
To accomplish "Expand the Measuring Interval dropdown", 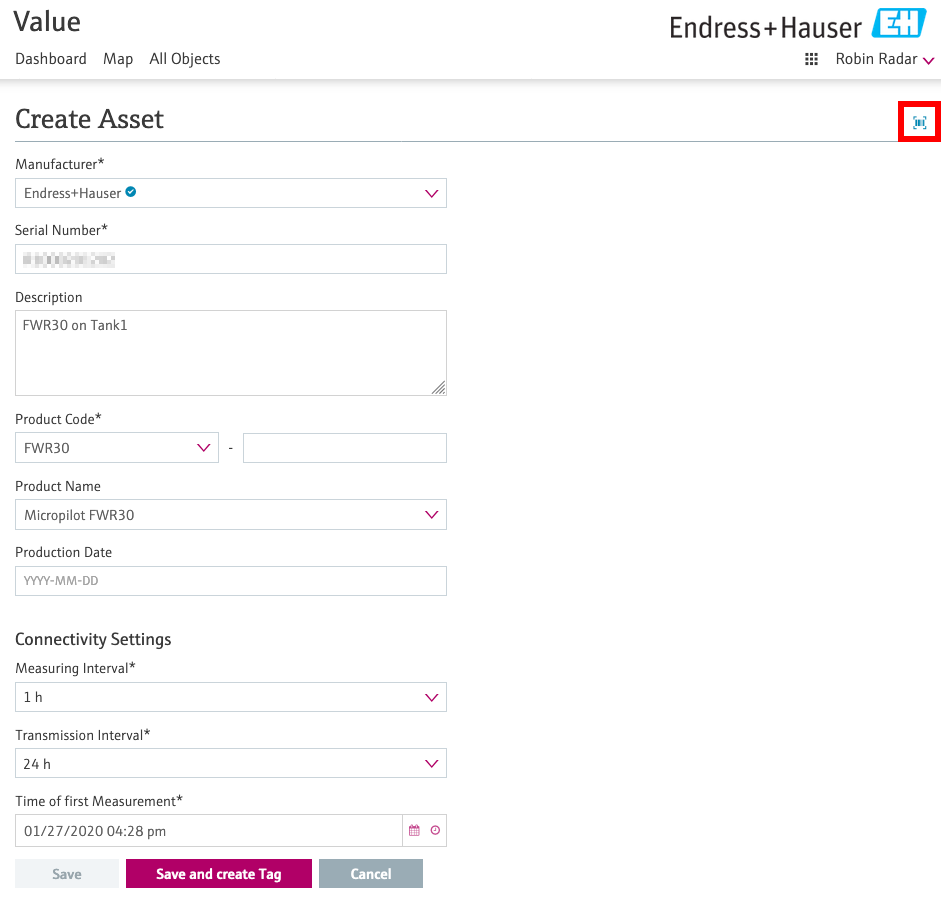I will pyautogui.click(x=231, y=697).
